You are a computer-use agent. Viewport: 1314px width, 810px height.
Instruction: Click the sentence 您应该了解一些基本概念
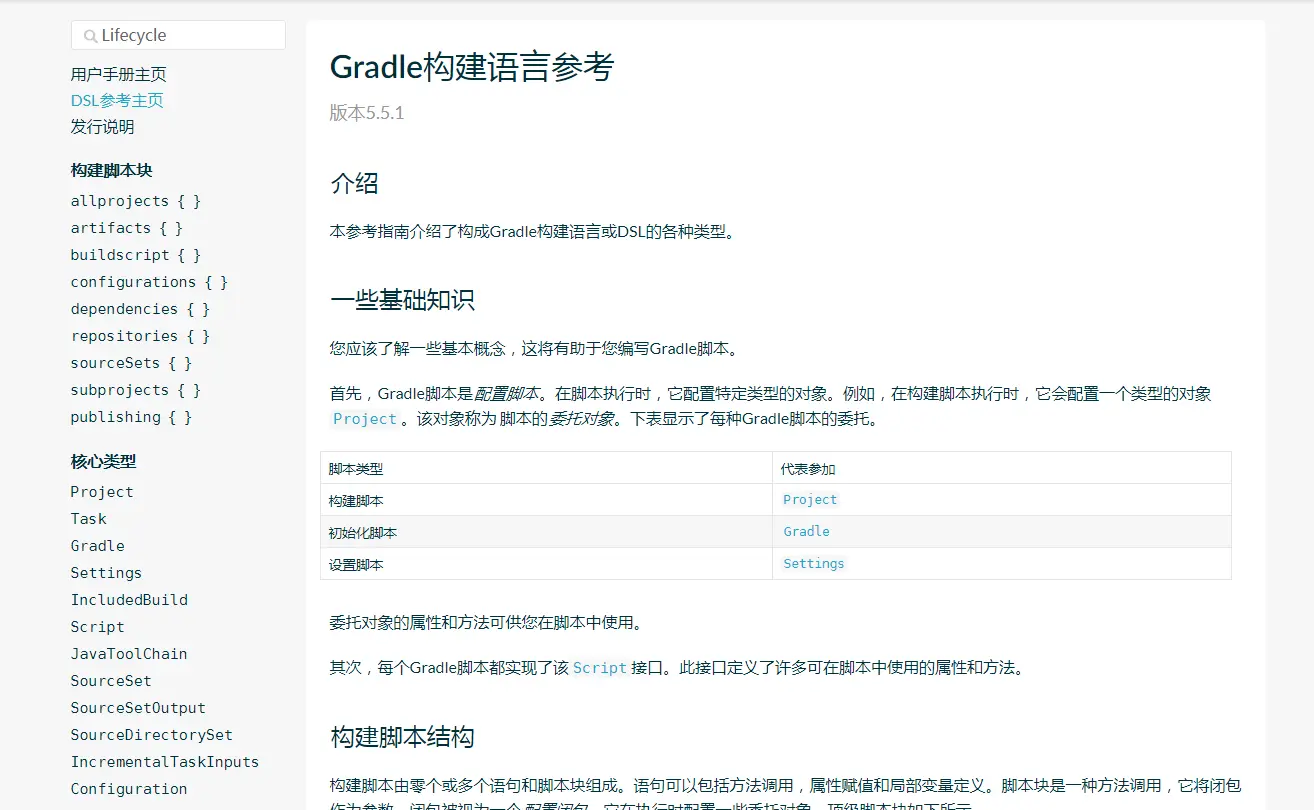[534, 349]
